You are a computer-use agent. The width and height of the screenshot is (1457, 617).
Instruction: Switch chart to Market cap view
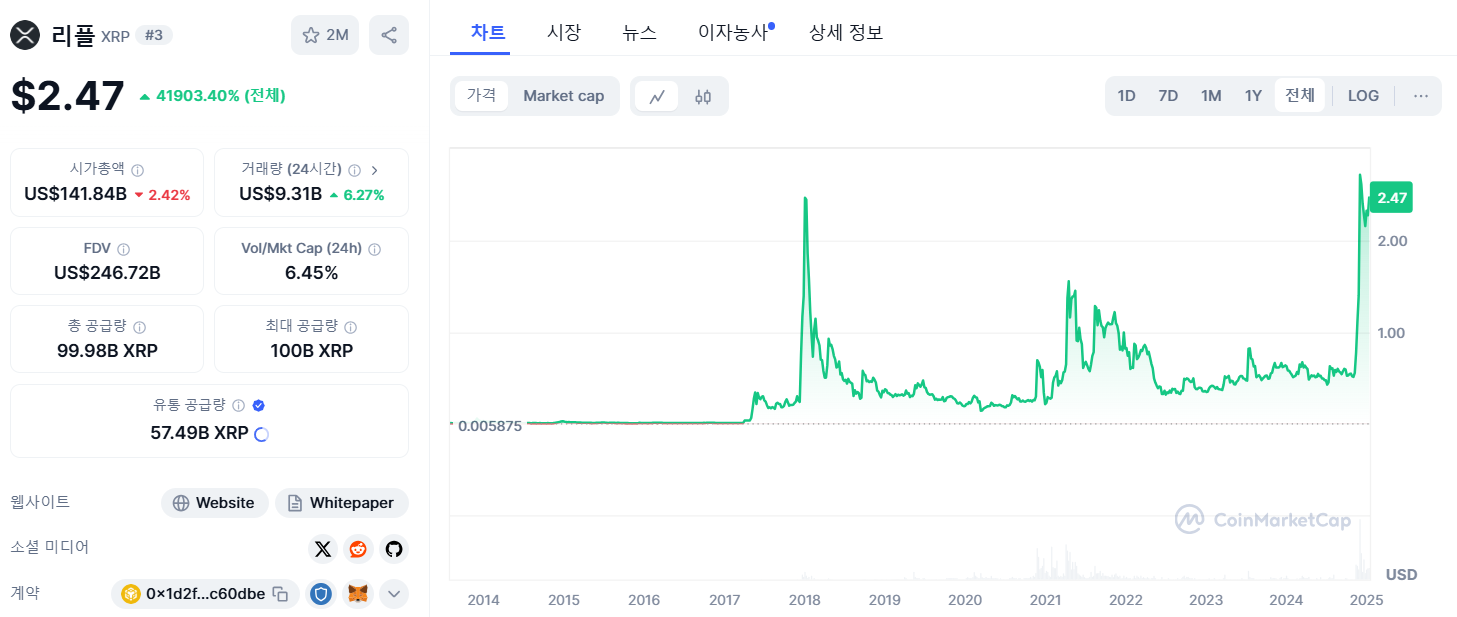[562, 96]
